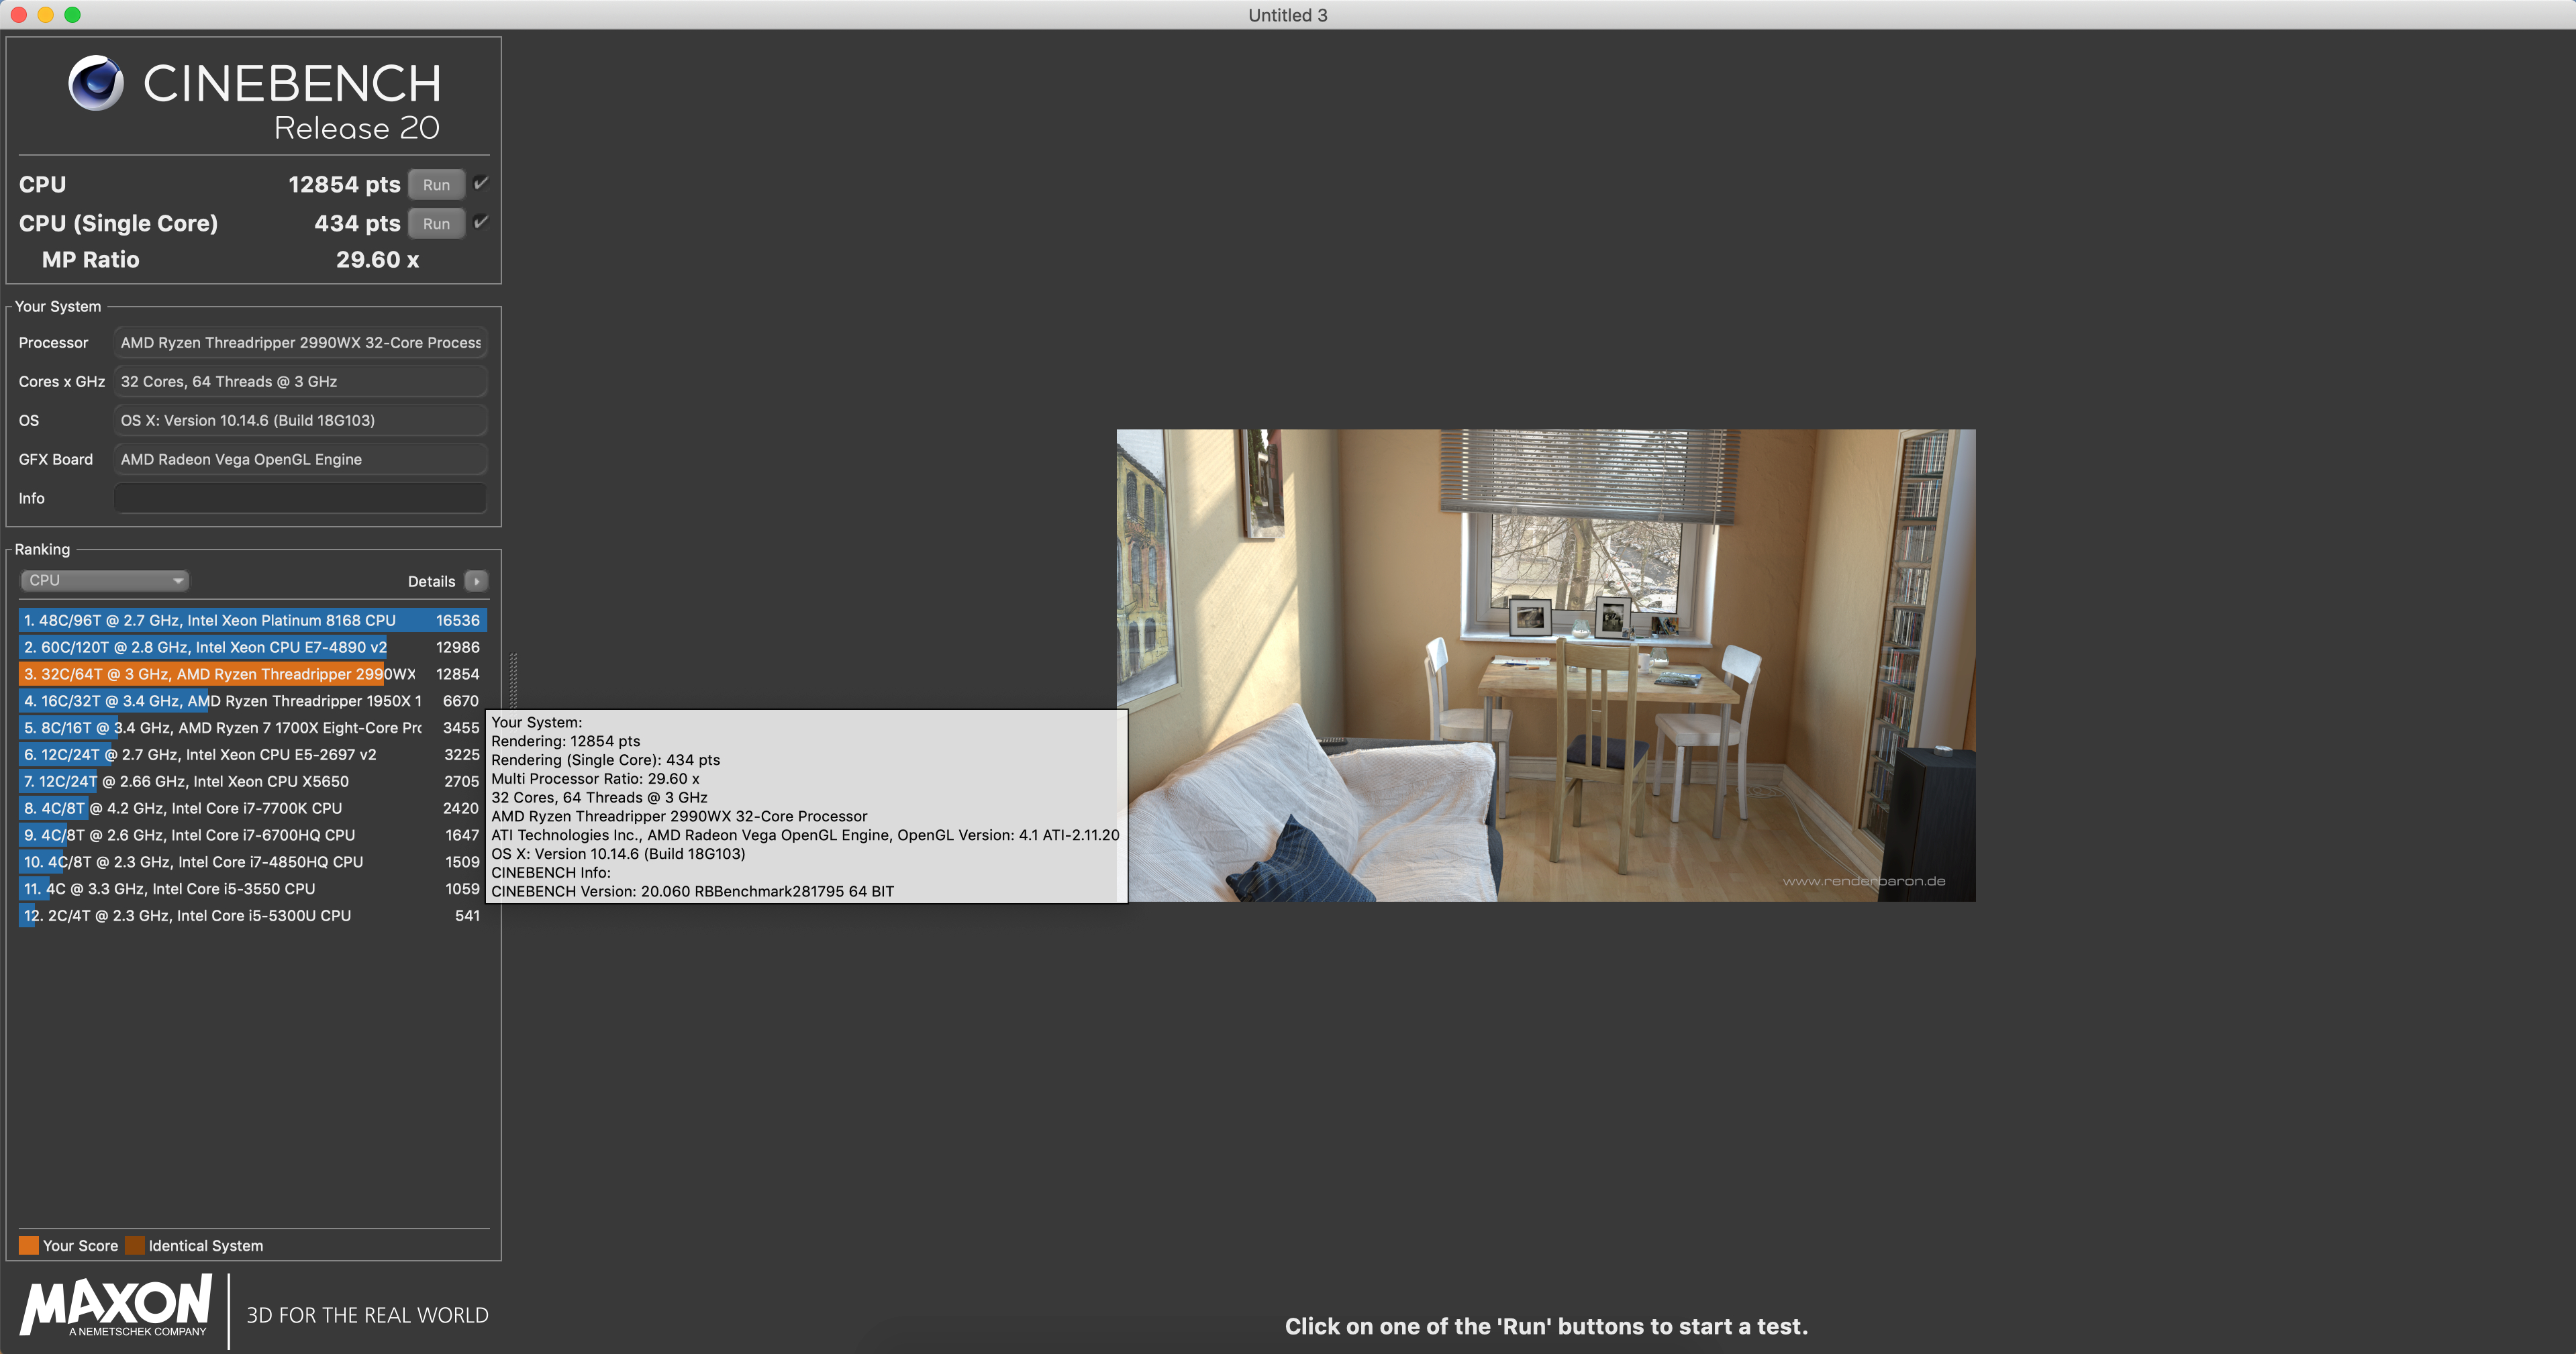The height and width of the screenshot is (1354, 2576).
Task: Select rank 2 Xeon E7-4890 v2 row
Action: tap(253, 647)
